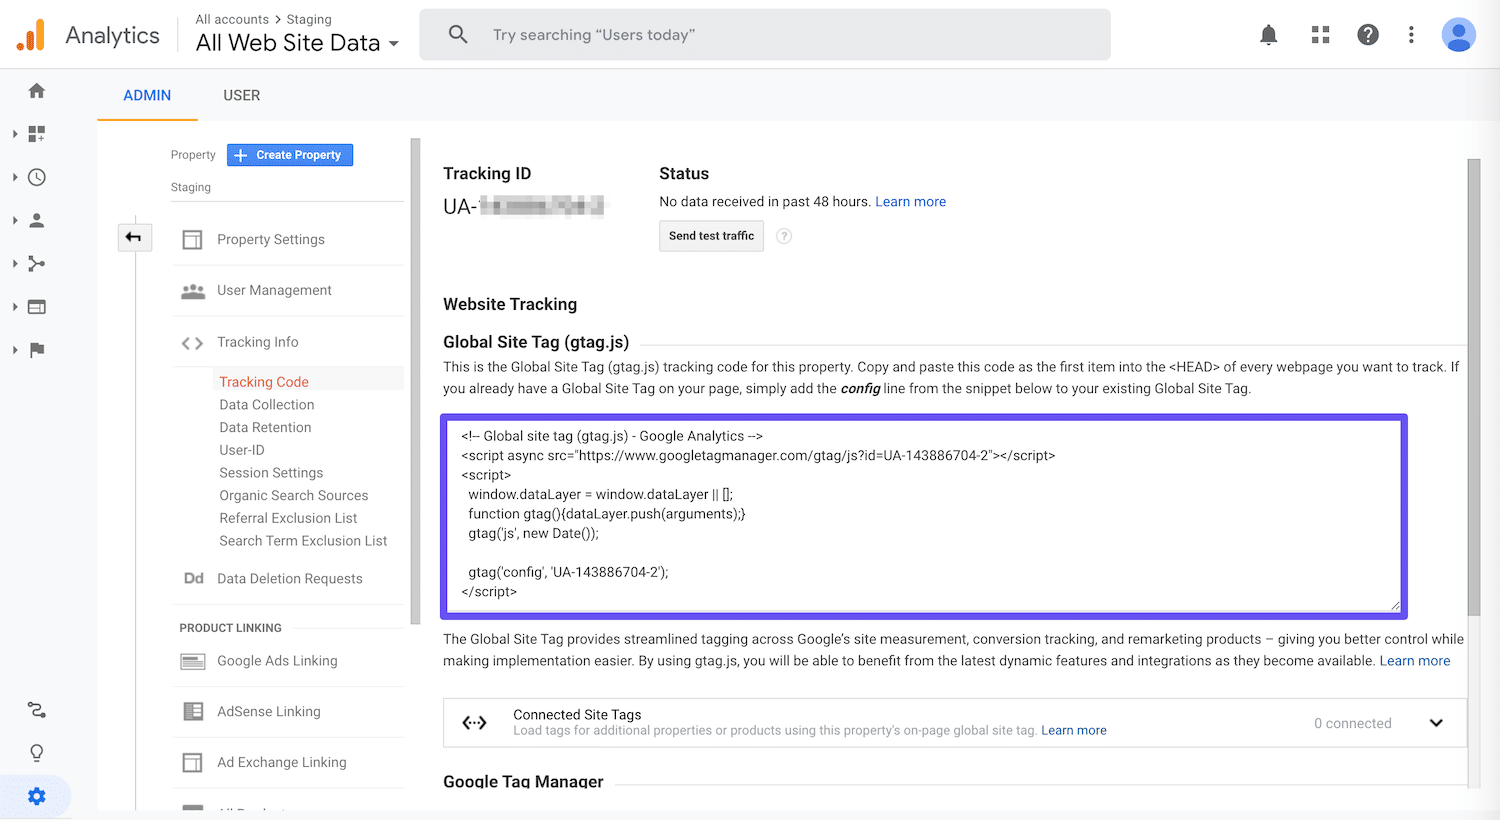Click the Google Analytics logo
The width and height of the screenshot is (1500, 820).
88,34
